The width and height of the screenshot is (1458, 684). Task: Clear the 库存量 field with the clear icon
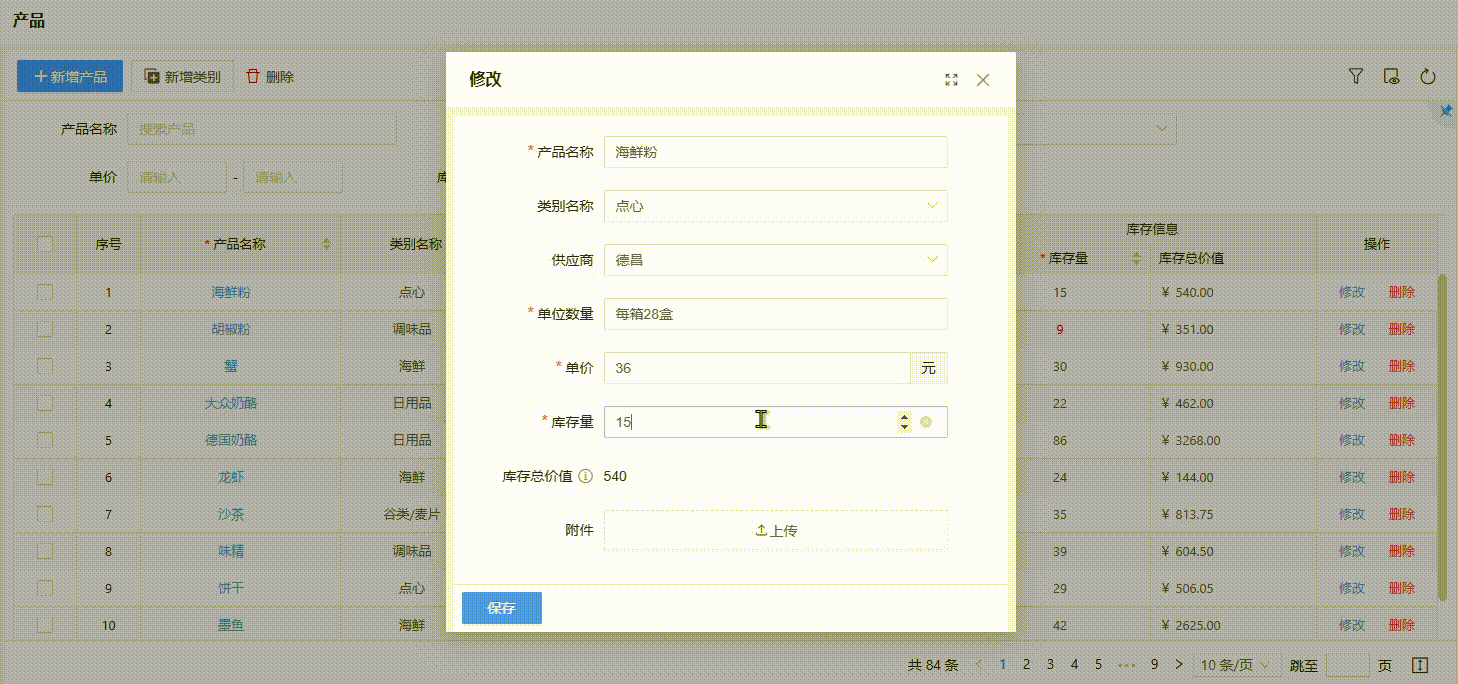(926, 422)
